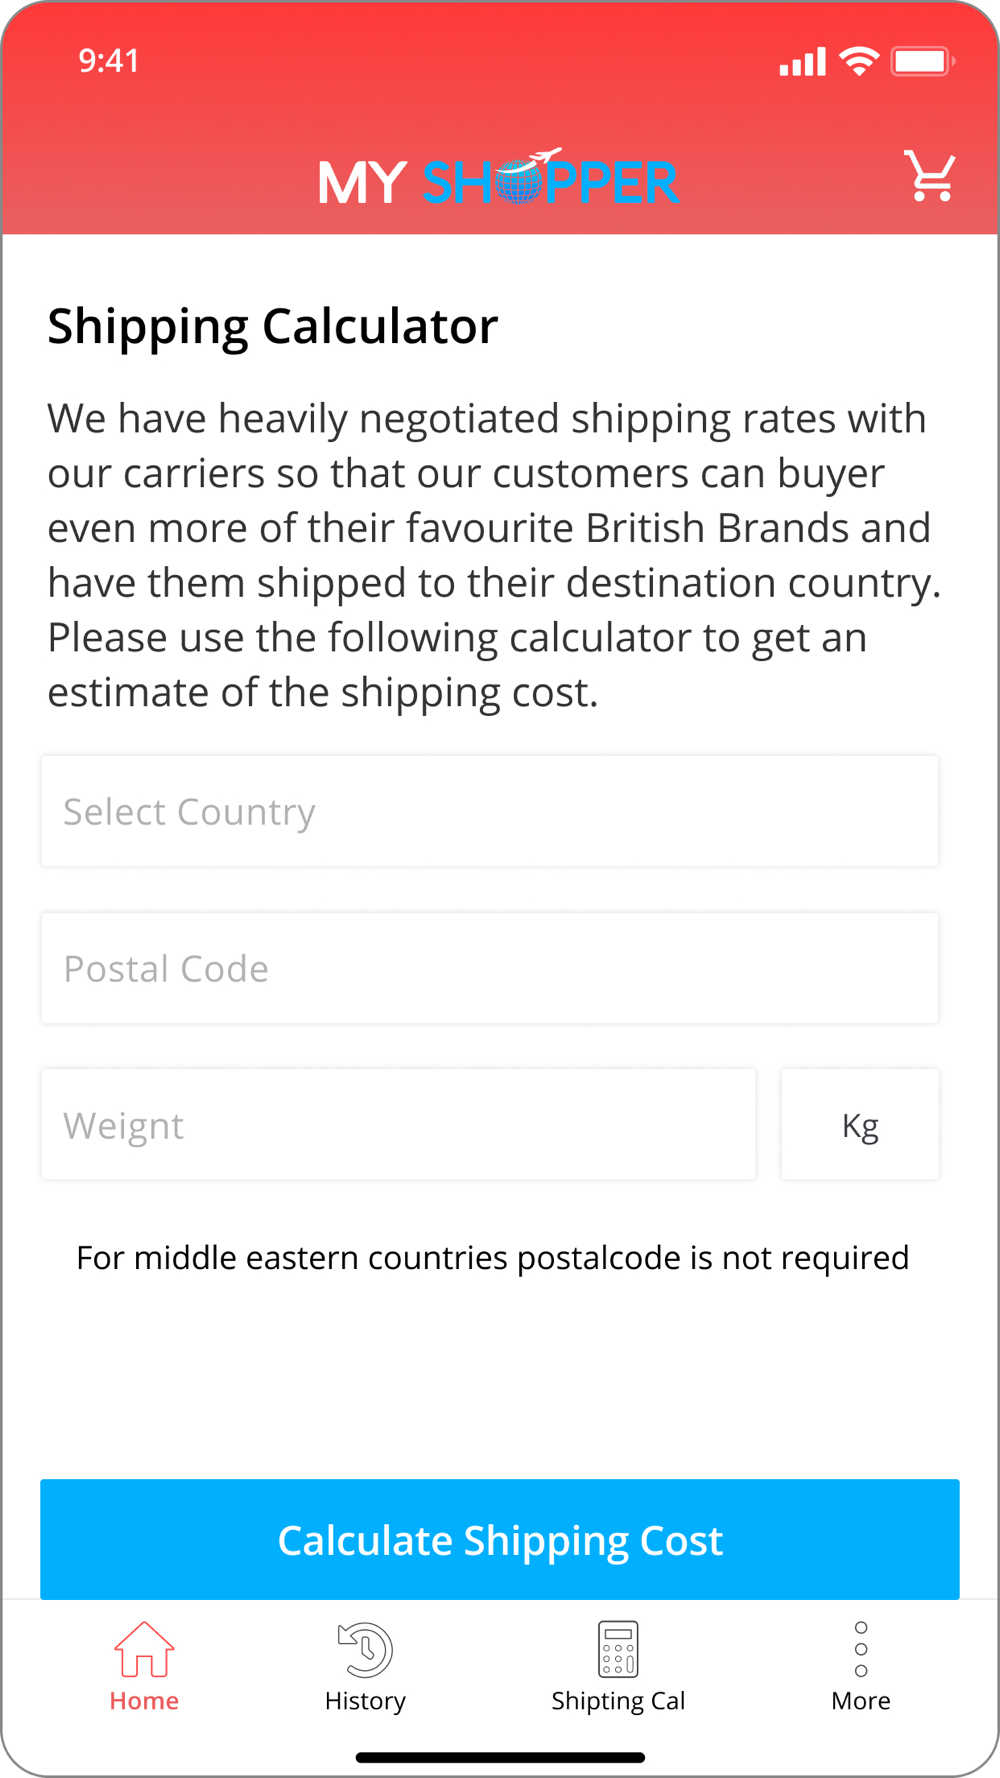
Task: Tap the Shipping Cal calculator icon
Action: pyautogui.click(x=618, y=1649)
